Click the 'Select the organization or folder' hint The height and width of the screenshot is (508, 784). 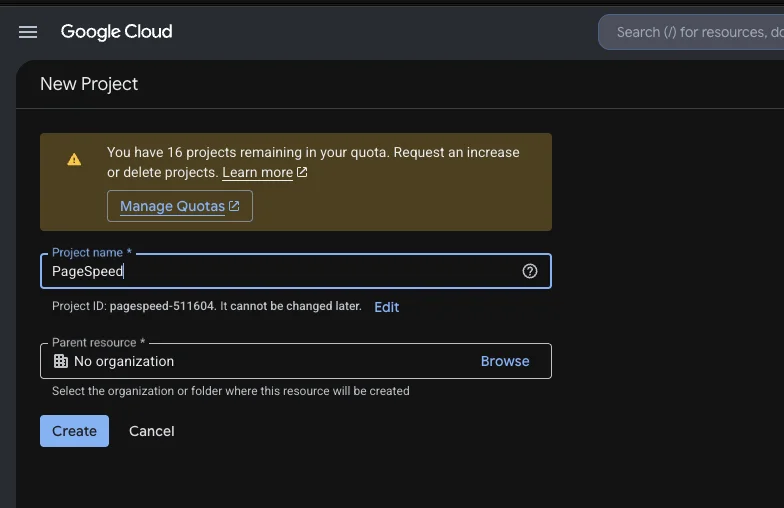click(230, 391)
